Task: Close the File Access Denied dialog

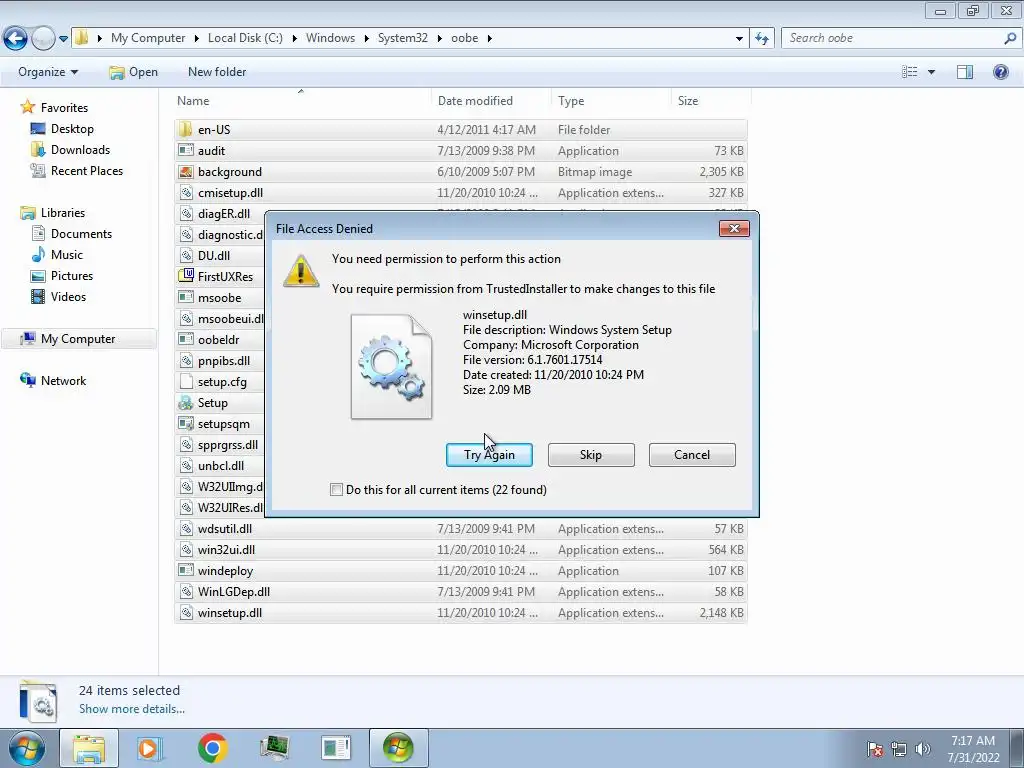Action: [x=734, y=228]
